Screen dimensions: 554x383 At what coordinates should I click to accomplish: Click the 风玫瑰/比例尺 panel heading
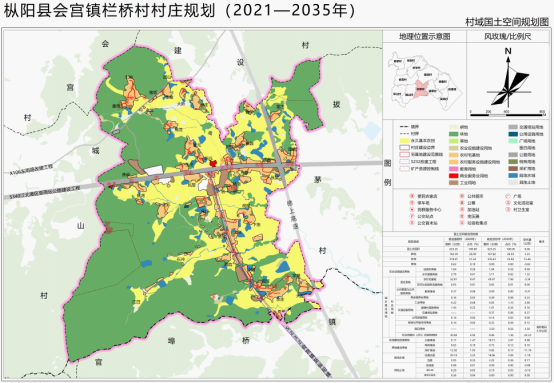[508, 36]
